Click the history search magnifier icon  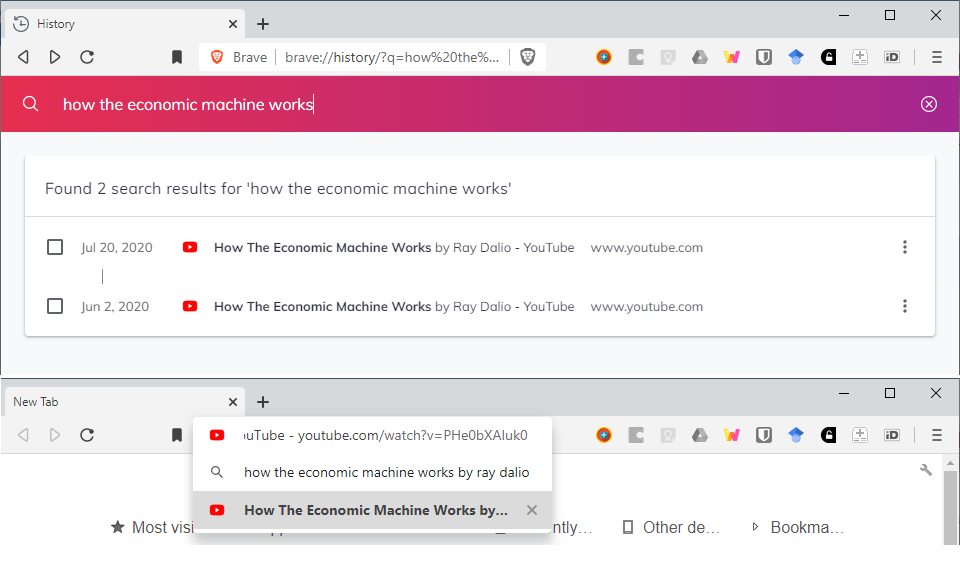30,104
